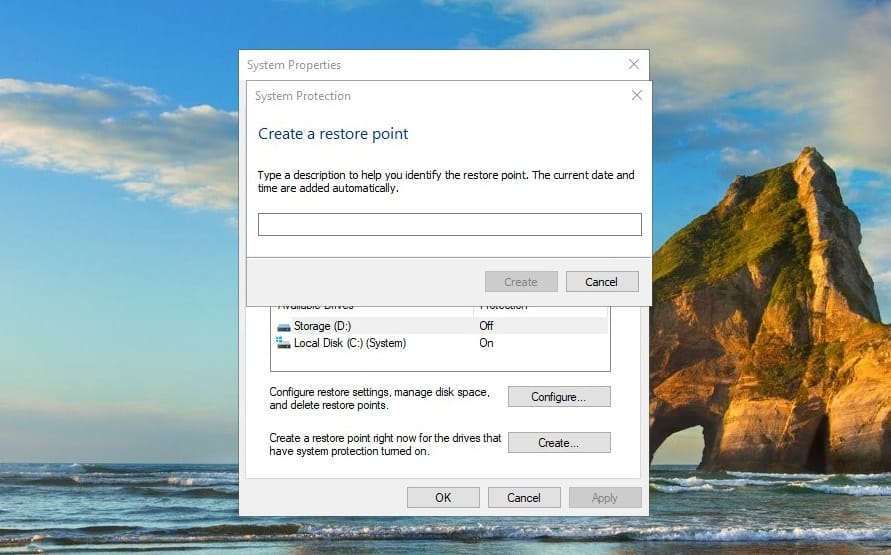The width and height of the screenshot is (891, 555).
Task: Focus the restore point description field
Action: (x=449, y=224)
